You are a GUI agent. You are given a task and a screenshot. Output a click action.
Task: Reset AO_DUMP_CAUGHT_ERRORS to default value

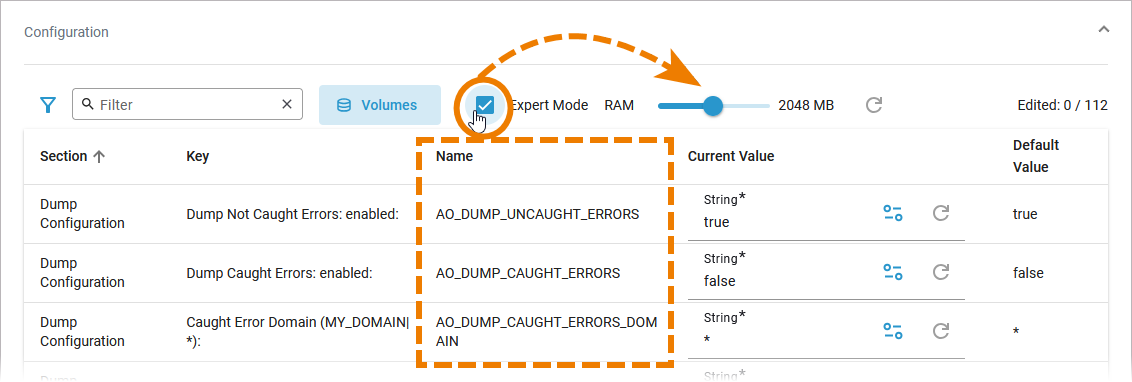[x=940, y=272]
